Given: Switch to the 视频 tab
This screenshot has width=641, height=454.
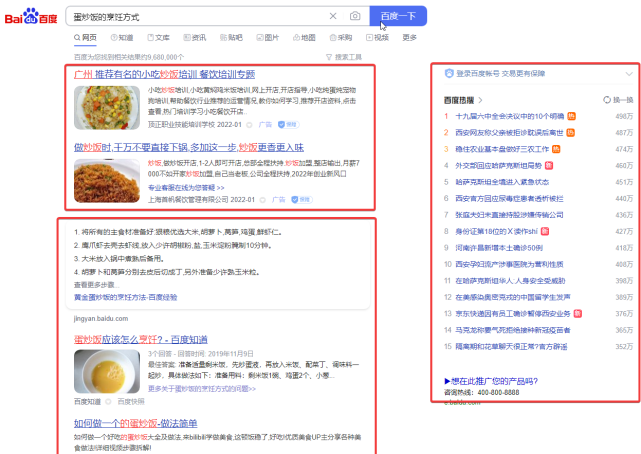Looking at the screenshot, I should 377,38.
